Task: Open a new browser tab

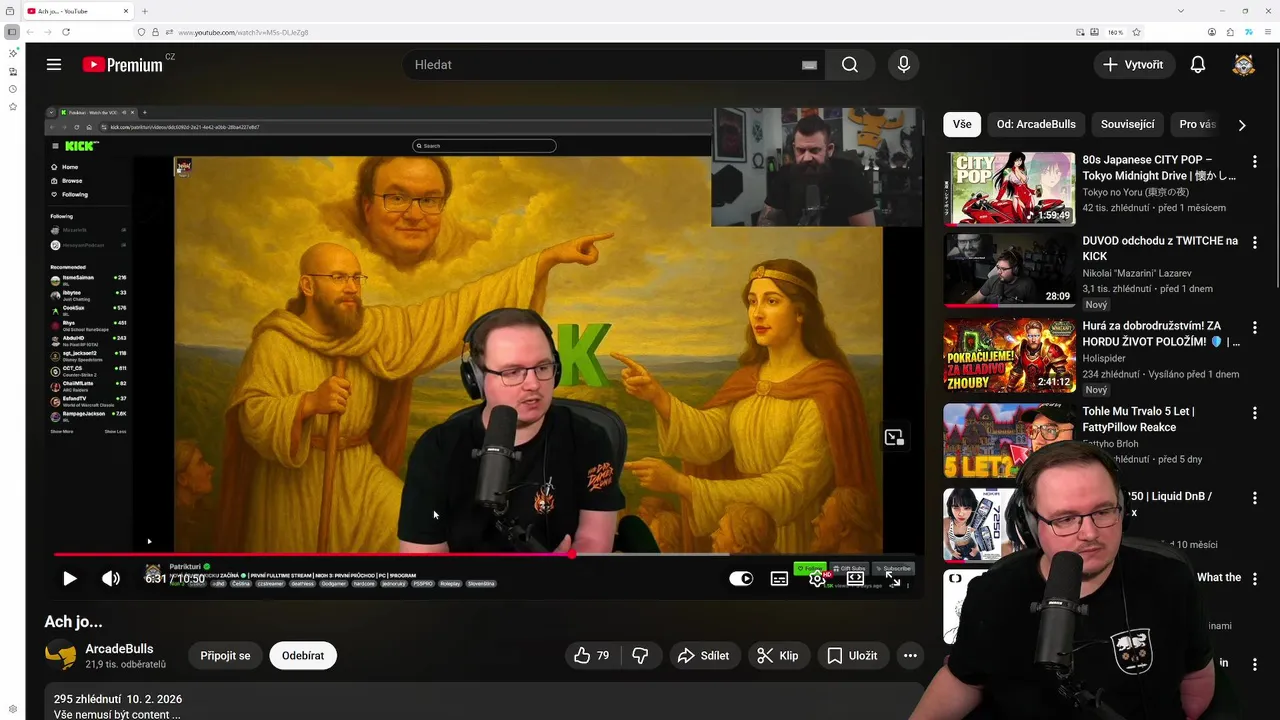Action: point(145,11)
